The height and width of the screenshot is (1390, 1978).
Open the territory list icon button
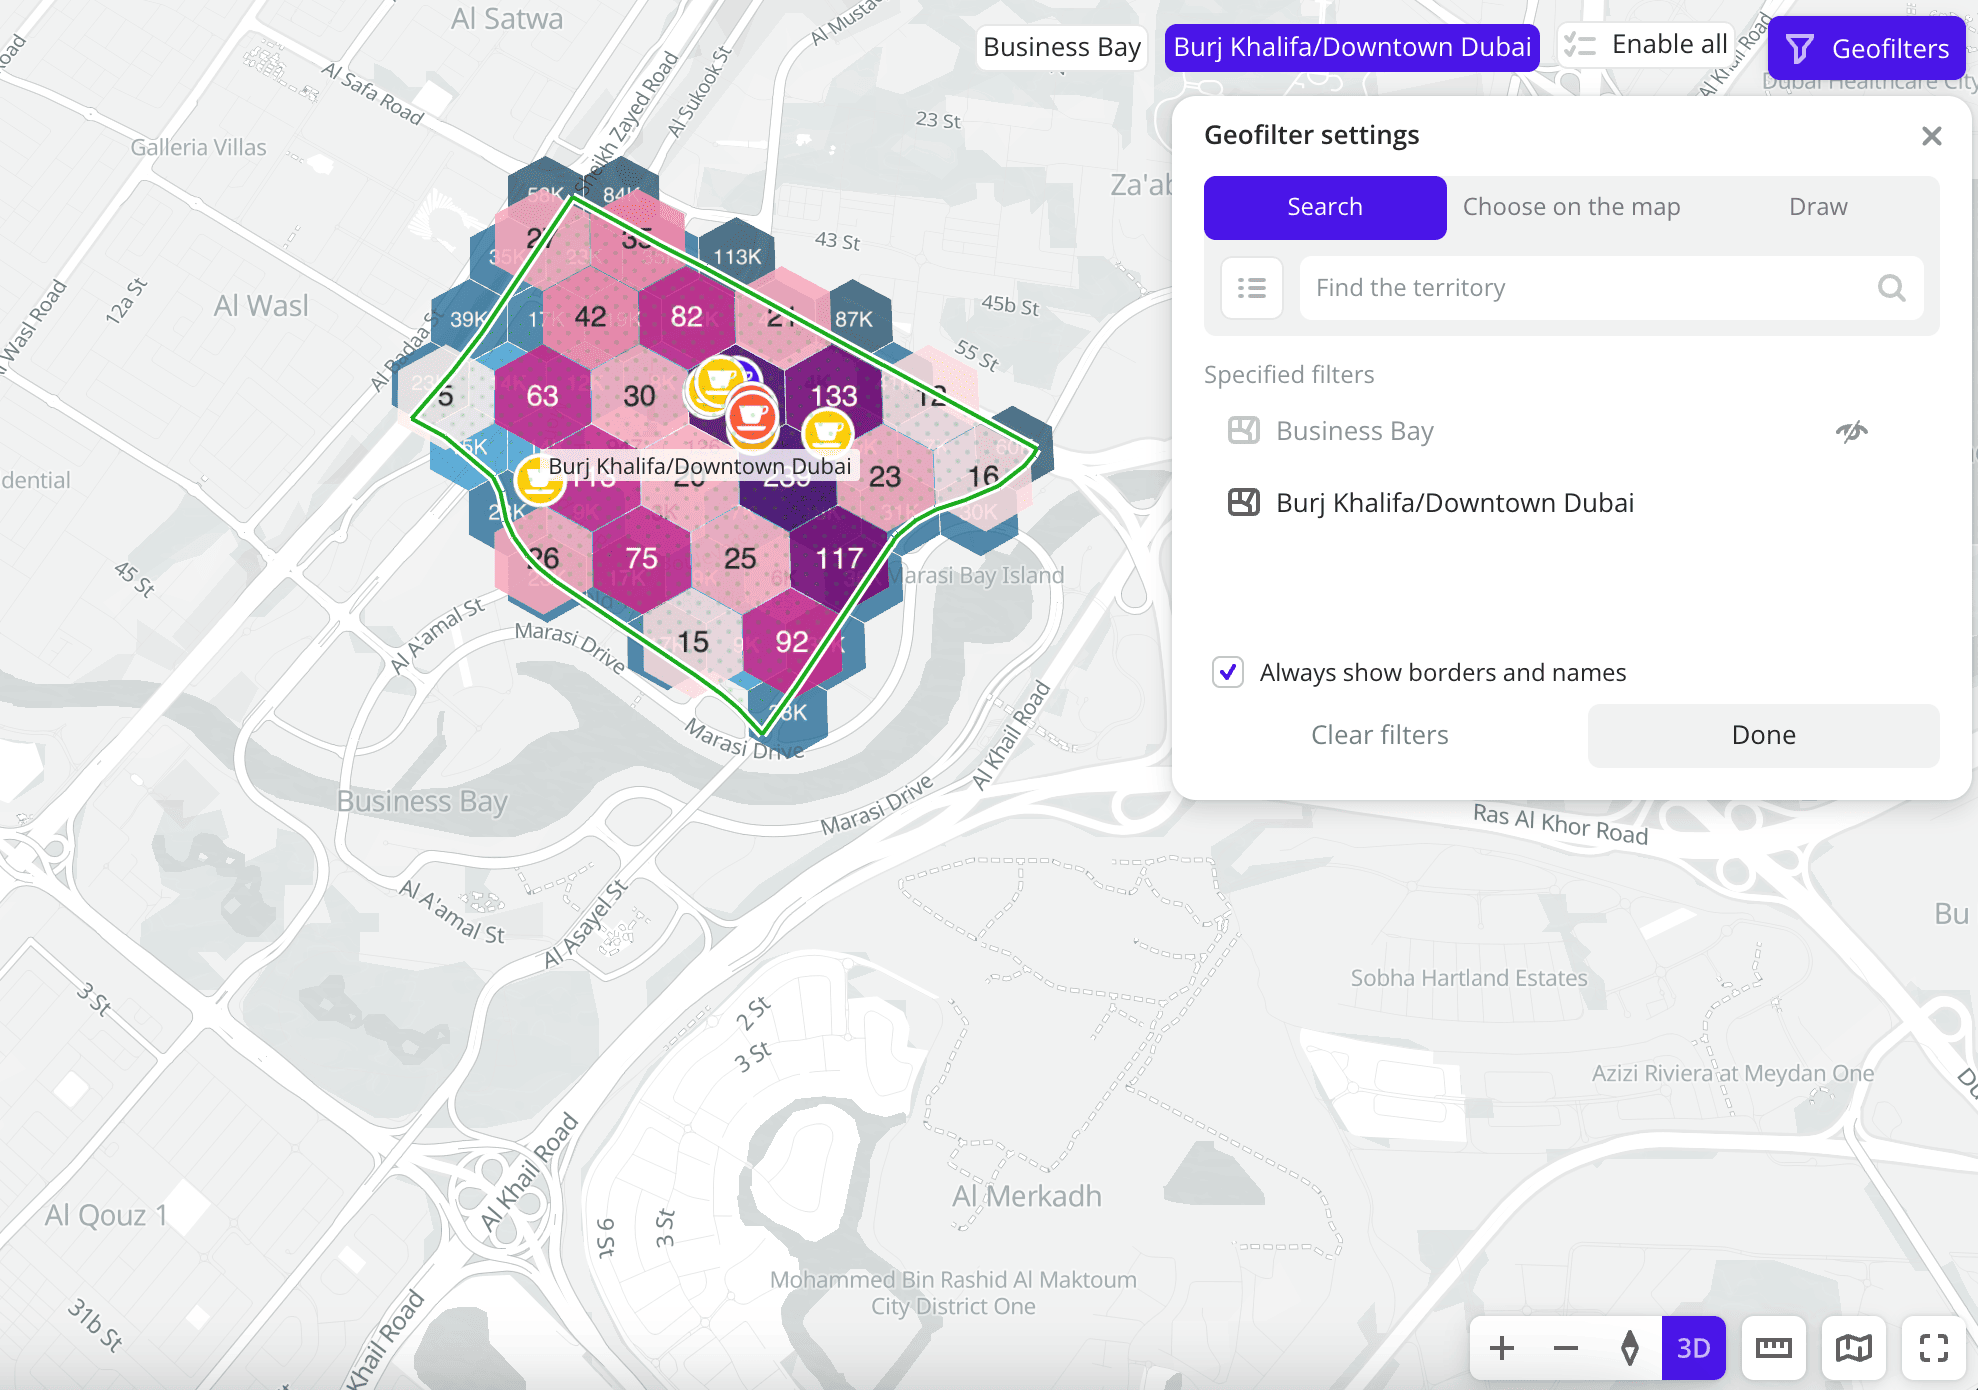tap(1252, 288)
